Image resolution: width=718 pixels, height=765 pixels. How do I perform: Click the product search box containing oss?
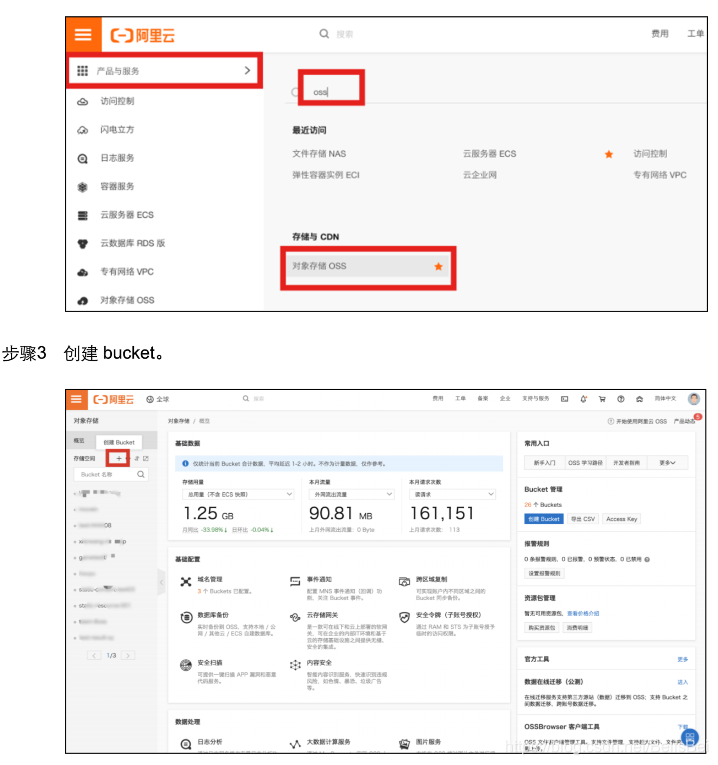pyautogui.click(x=332, y=92)
